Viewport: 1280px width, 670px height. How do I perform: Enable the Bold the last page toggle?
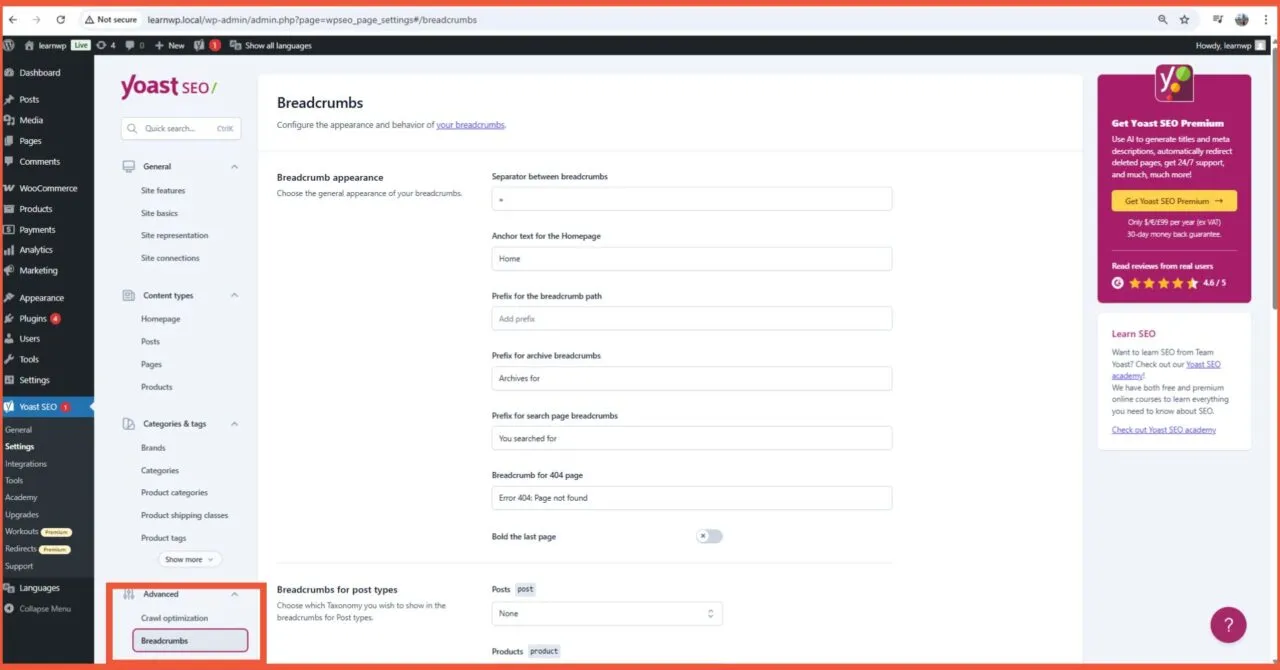click(x=709, y=536)
